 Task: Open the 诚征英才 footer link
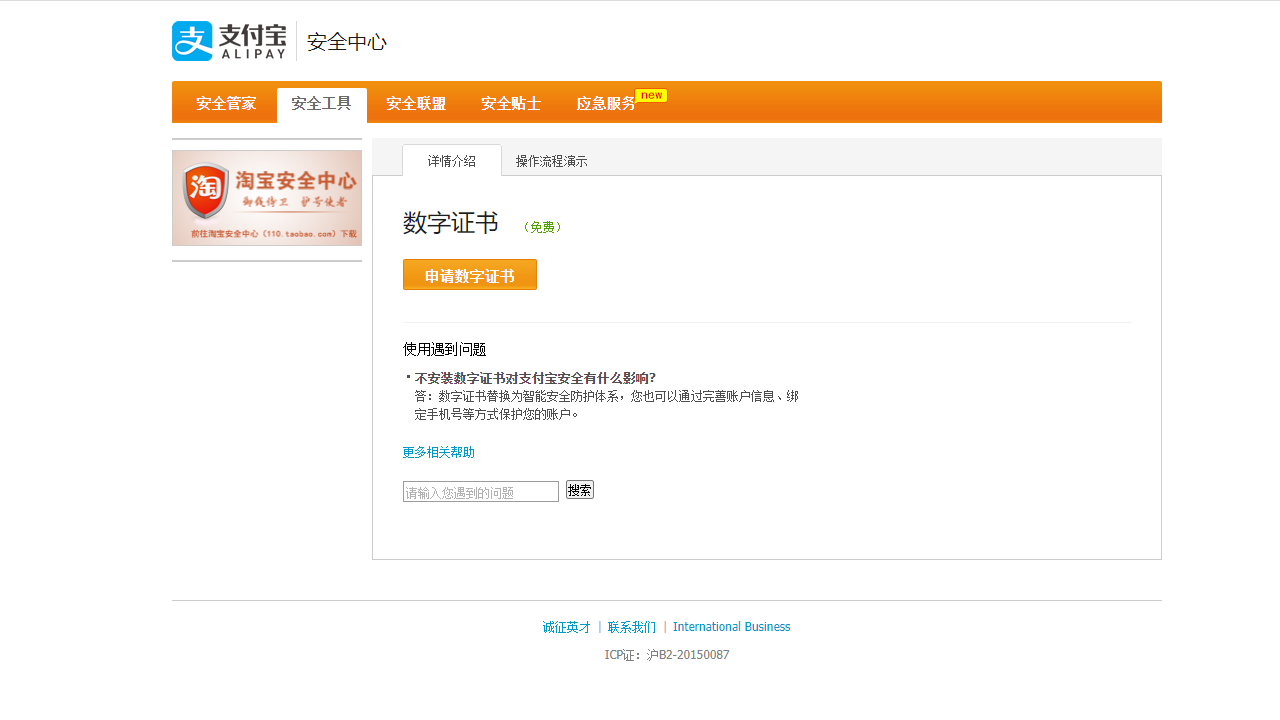click(564, 626)
